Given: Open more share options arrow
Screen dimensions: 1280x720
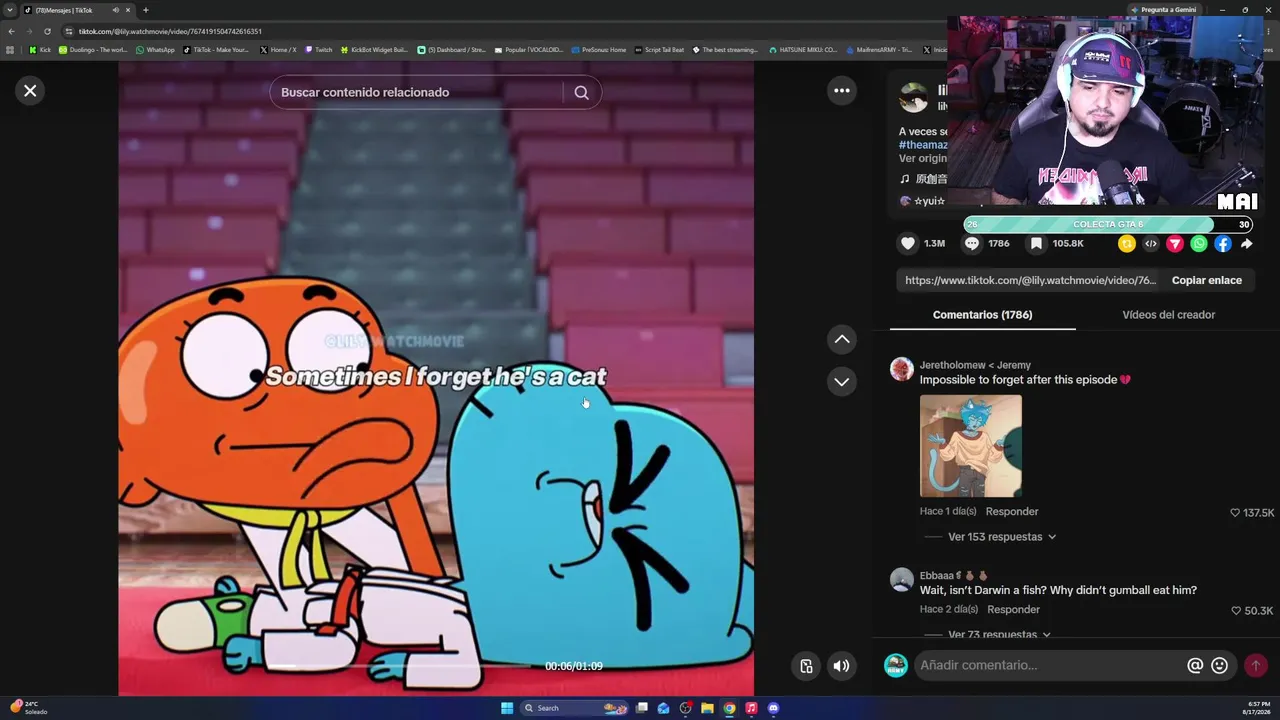Looking at the screenshot, I should (1247, 243).
